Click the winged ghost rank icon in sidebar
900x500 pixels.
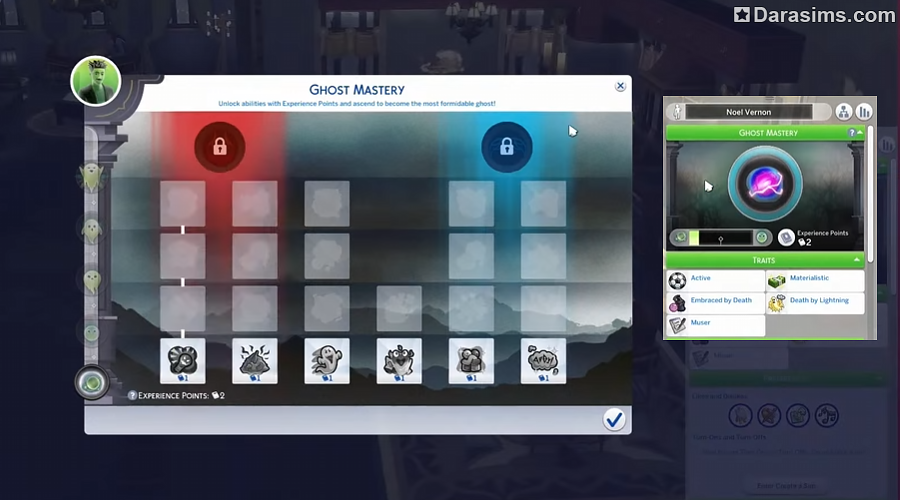click(92, 177)
